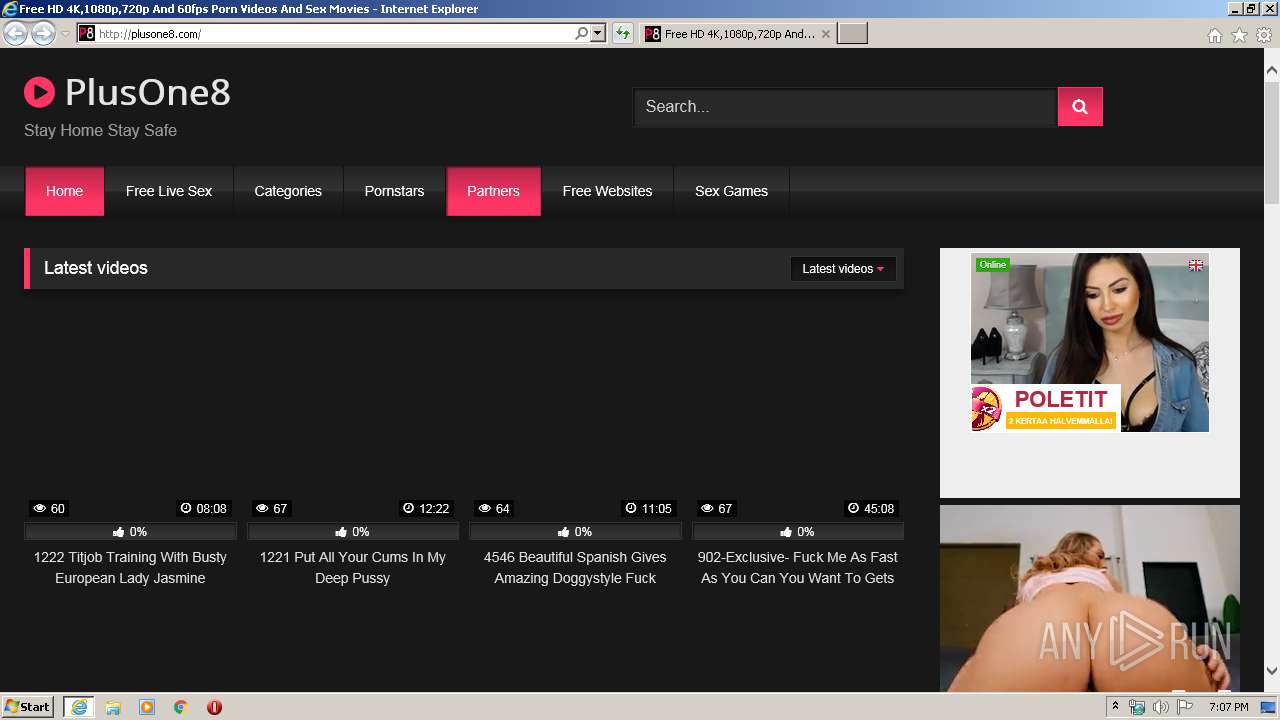
Task: Open Favorites star icon
Action: coord(1239,35)
